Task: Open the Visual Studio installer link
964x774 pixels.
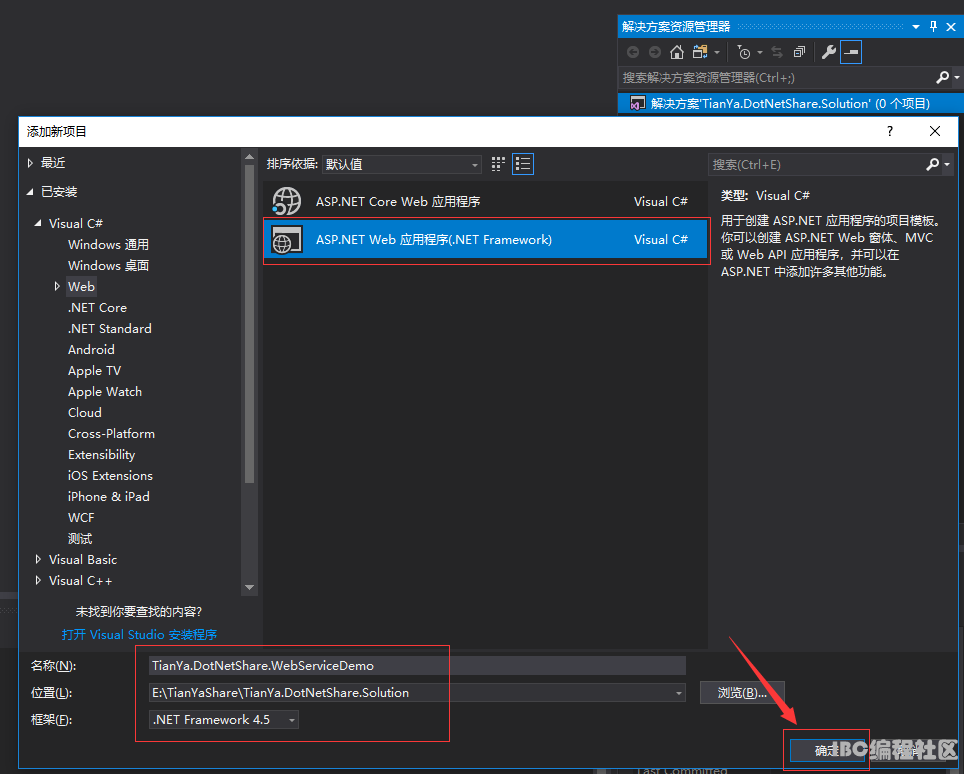Action: tap(139, 634)
